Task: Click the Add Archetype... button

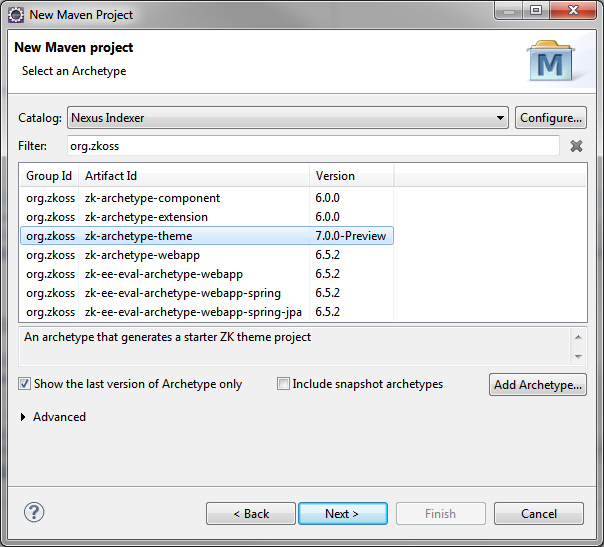Action: coord(538,384)
